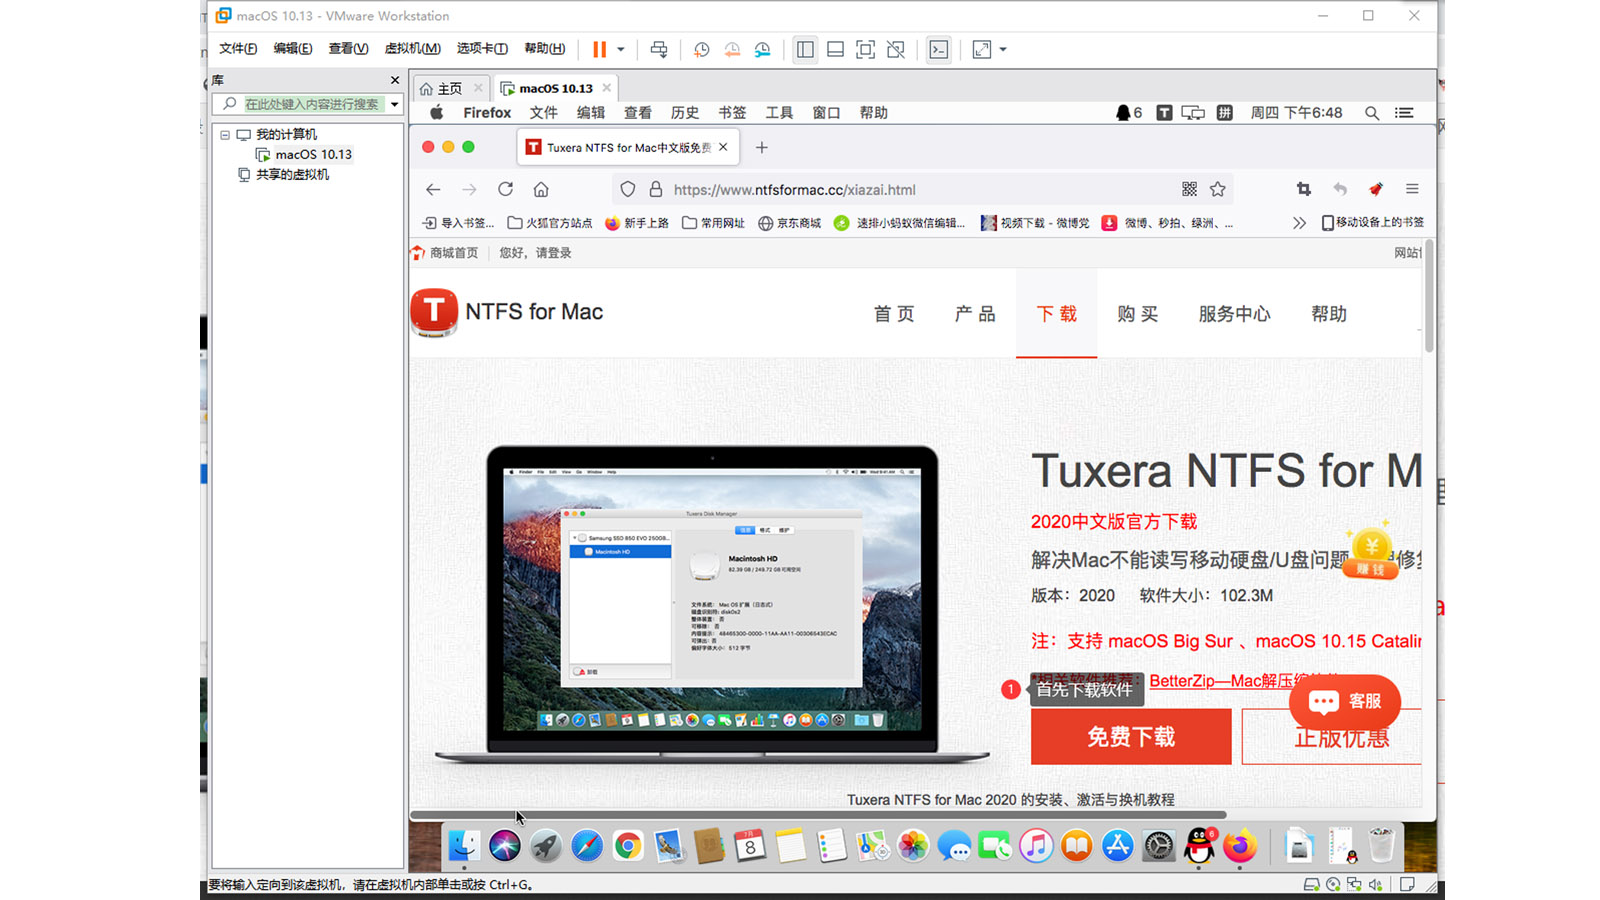Screen dimensions: 1600x900
Task: Go to 购买 page in site nav
Action: pos(1138,314)
